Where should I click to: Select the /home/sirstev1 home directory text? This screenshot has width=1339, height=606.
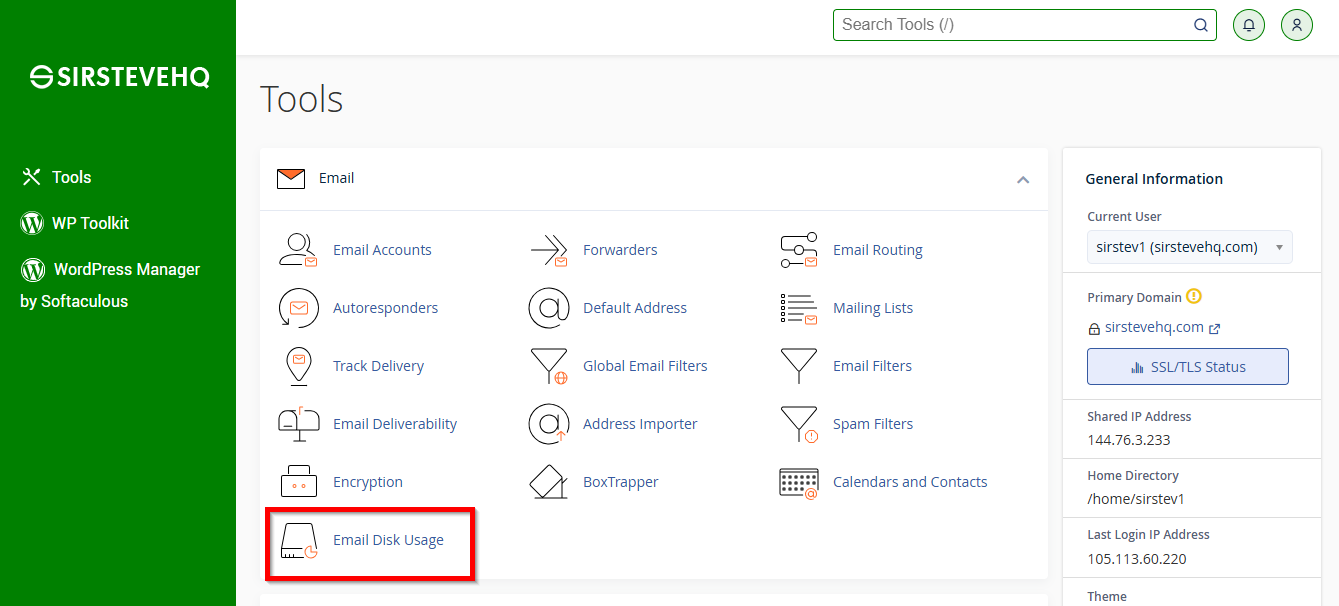[x=1136, y=499]
